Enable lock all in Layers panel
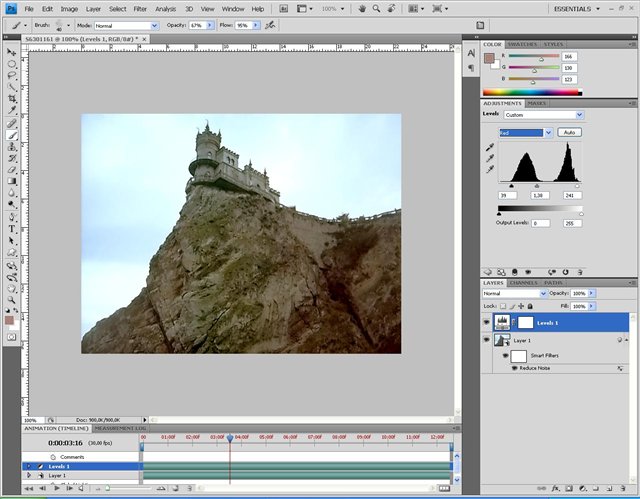Image resolution: width=640 pixels, height=499 pixels. [530, 306]
